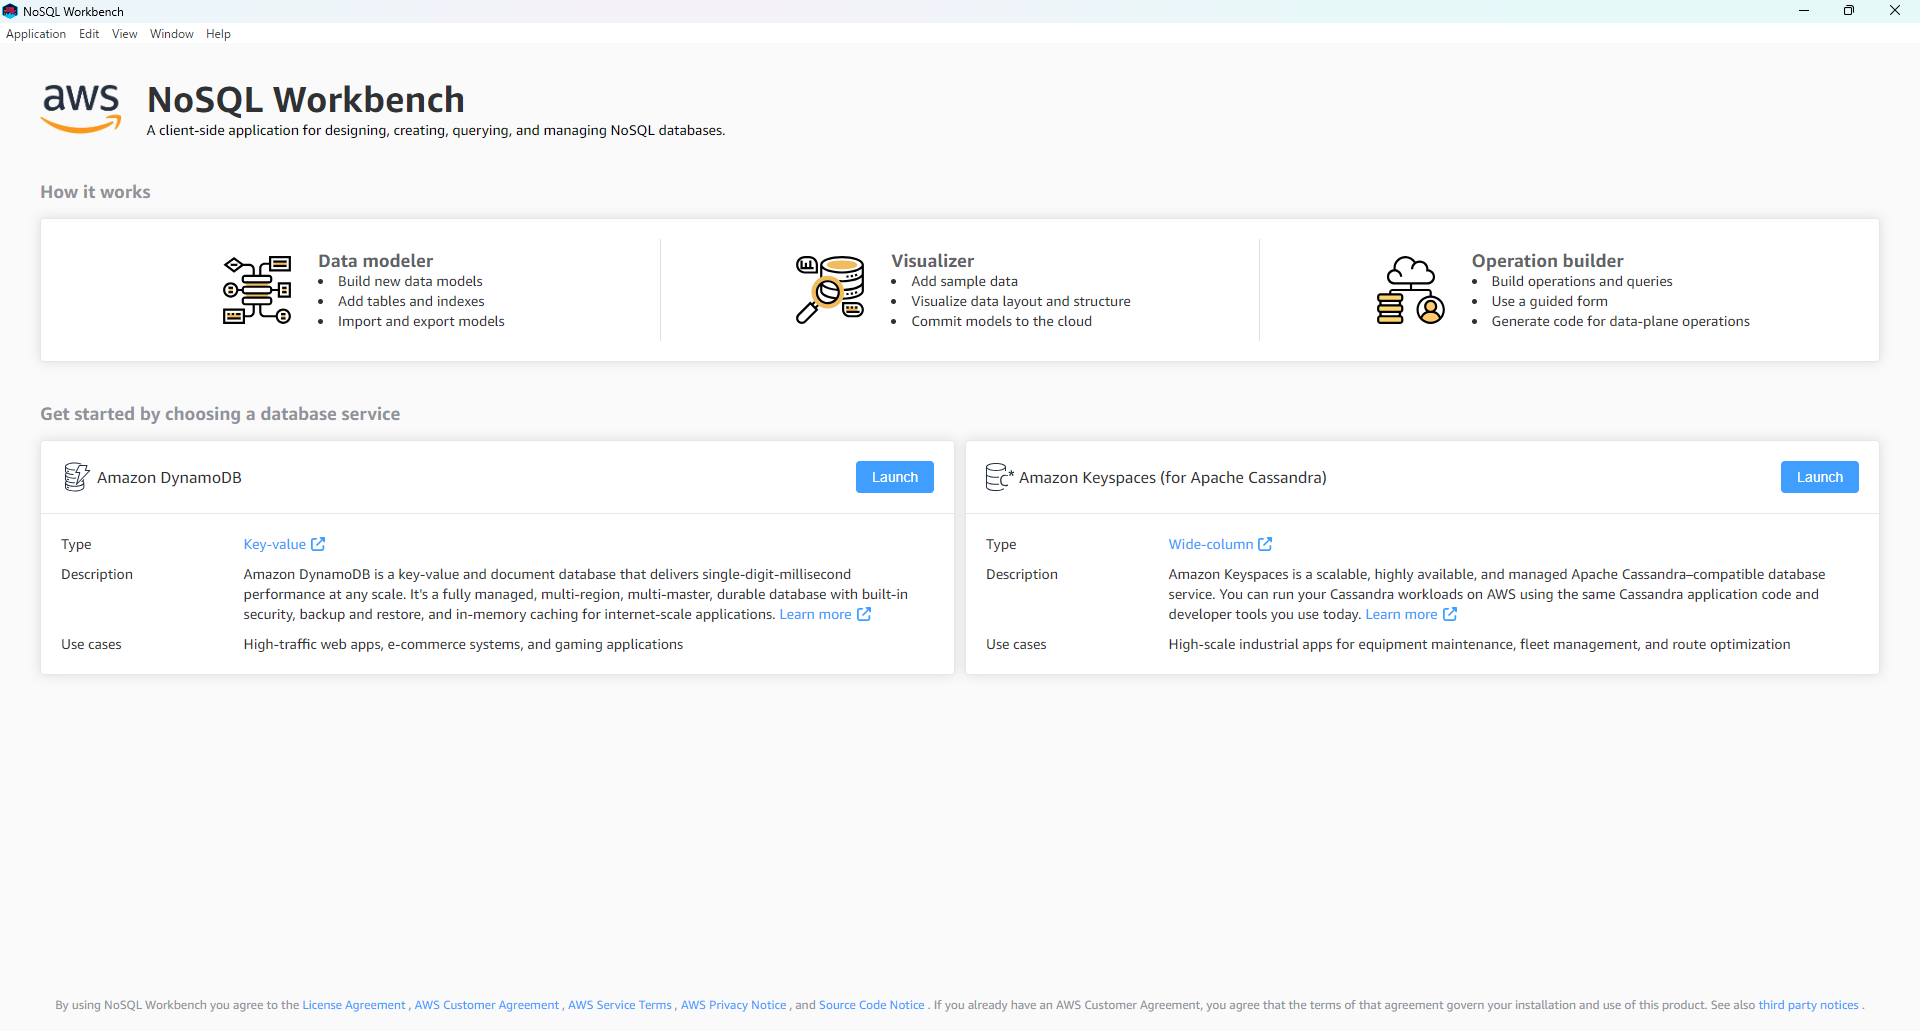Open the Window menu
The image size is (1920, 1031).
tap(171, 33)
